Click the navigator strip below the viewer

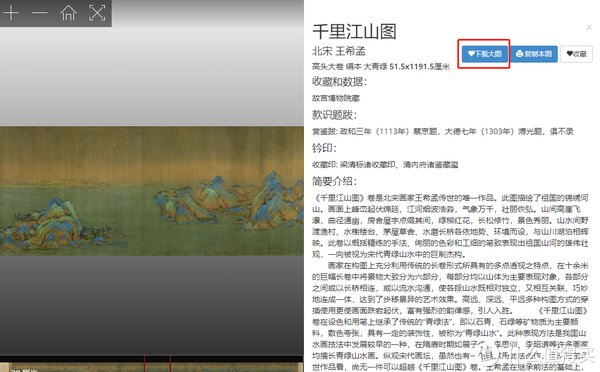click(152, 367)
